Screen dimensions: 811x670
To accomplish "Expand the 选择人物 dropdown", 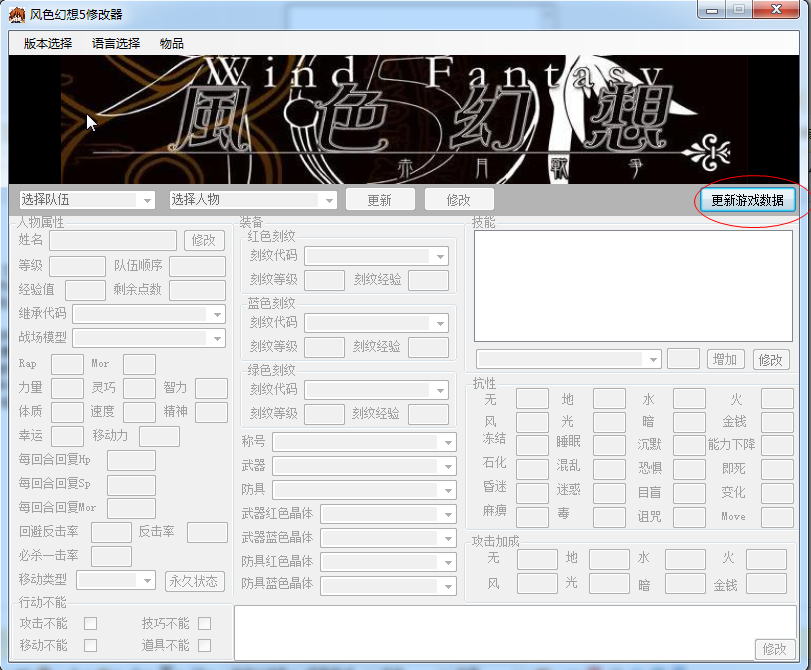I will (253, 200).
